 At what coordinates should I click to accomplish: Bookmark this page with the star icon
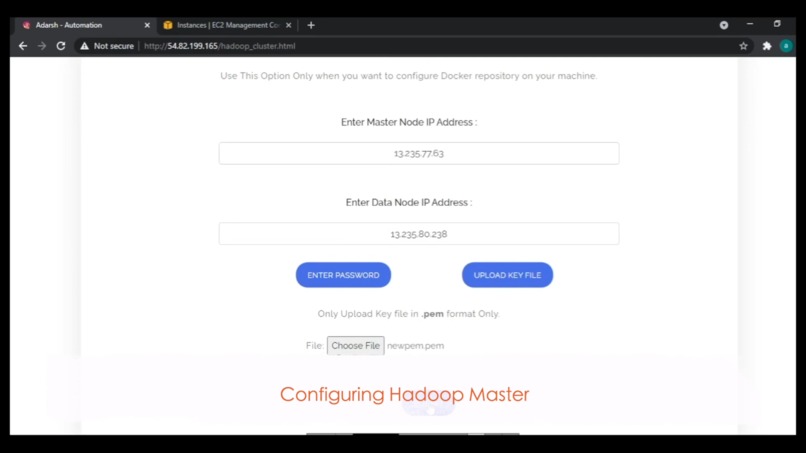click(x=743, y=46)
